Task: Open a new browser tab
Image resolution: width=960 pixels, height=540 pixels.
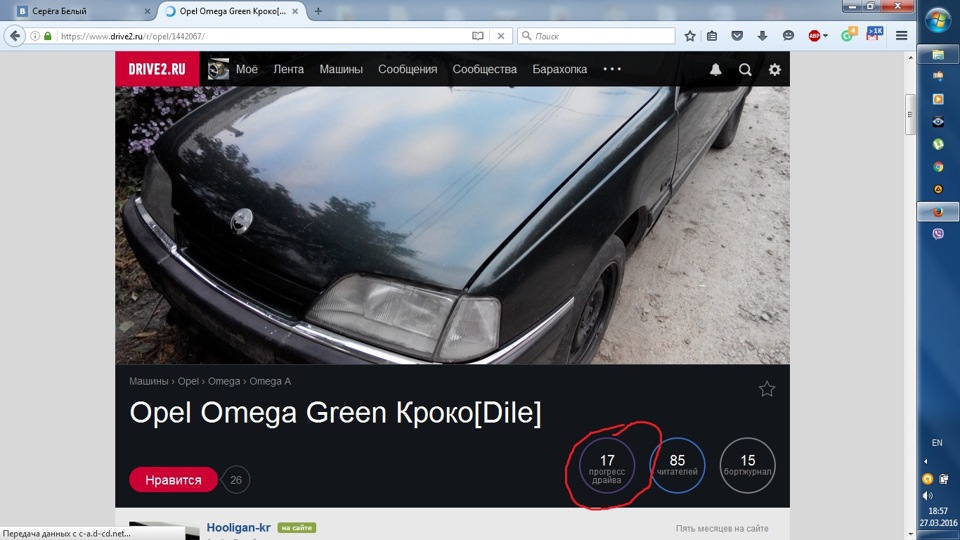Action: pyautogui.click(x=318, y=11)
